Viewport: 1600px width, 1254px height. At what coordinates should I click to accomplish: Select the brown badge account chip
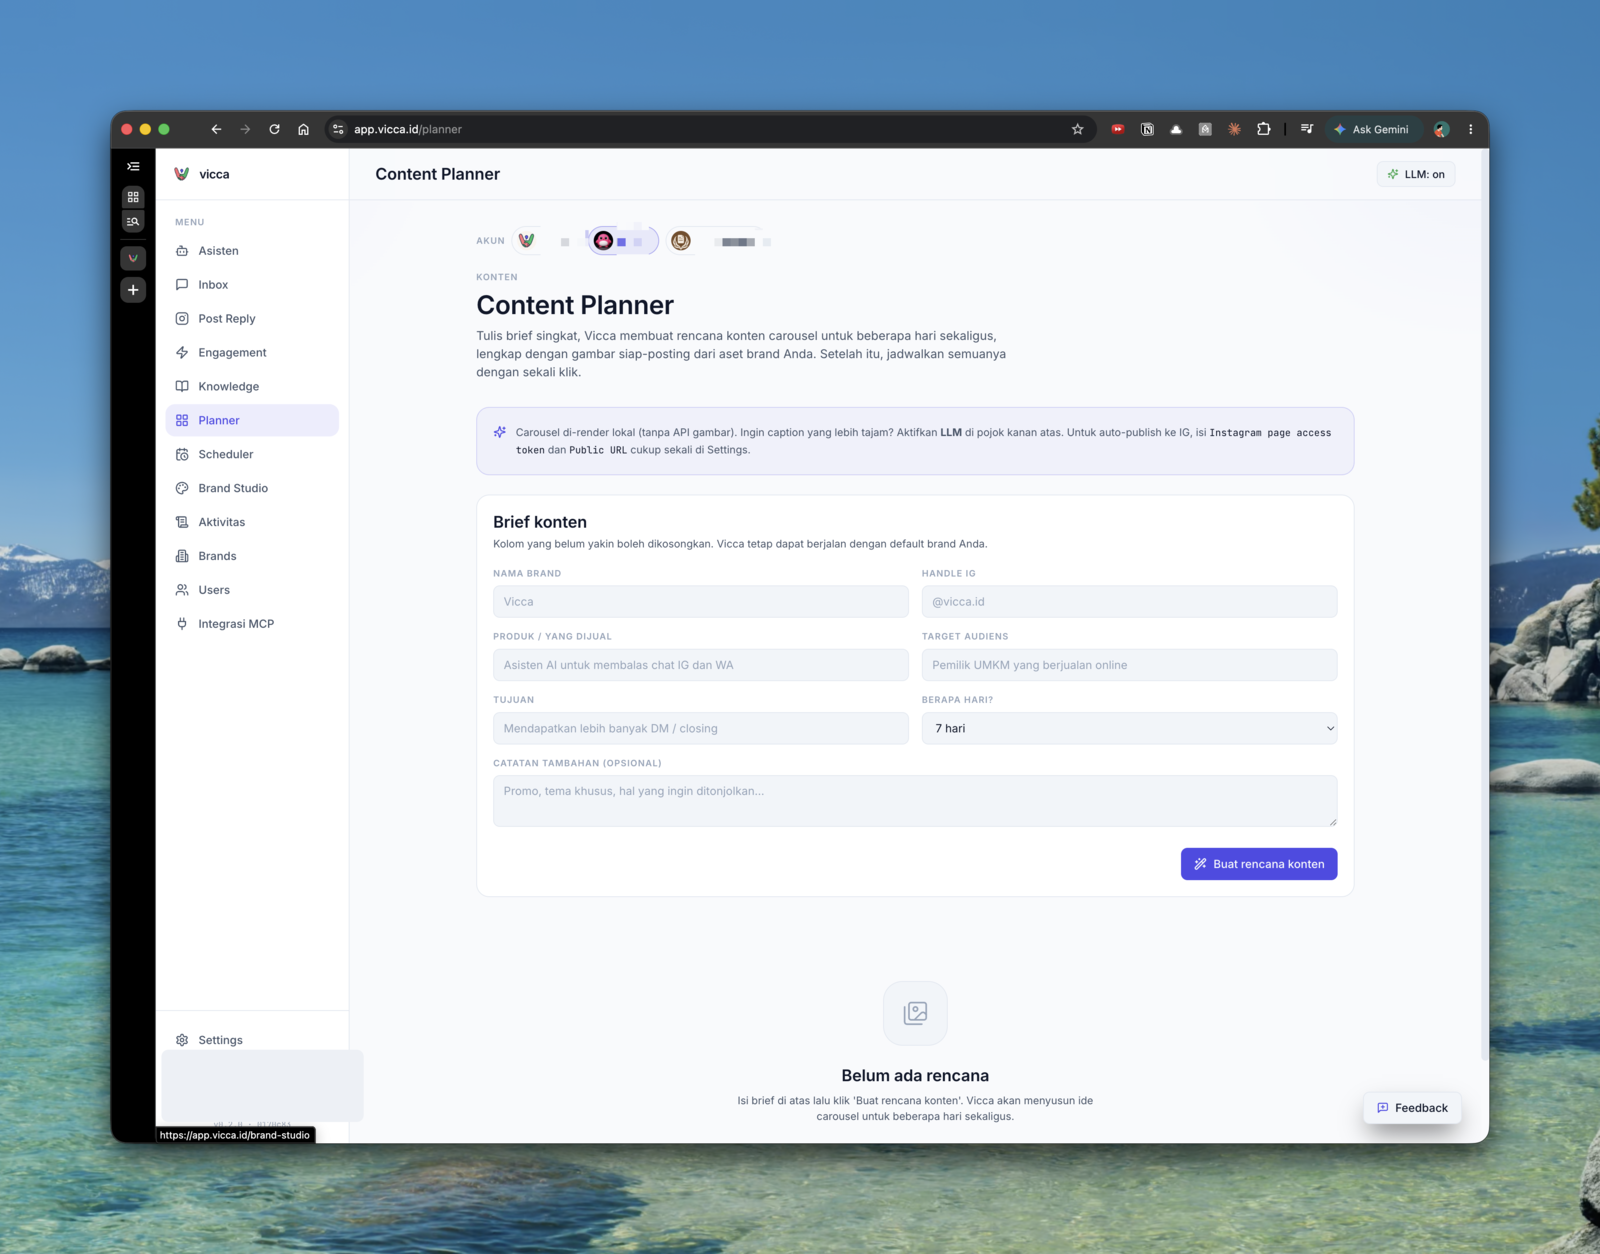[x=681, y=241]
